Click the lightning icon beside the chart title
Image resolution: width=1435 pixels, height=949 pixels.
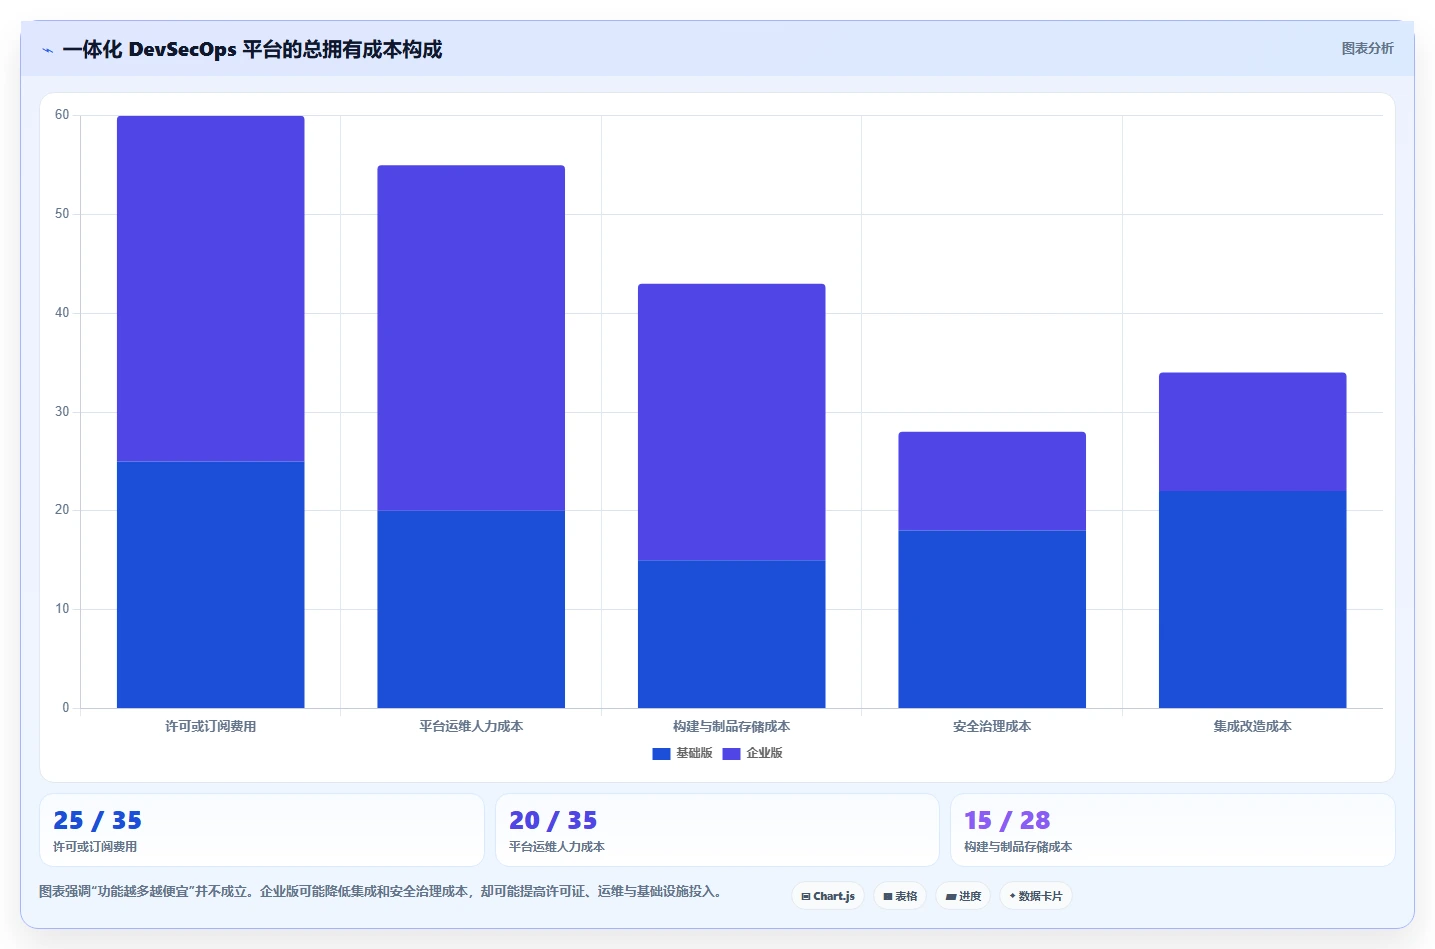point(47,50)
